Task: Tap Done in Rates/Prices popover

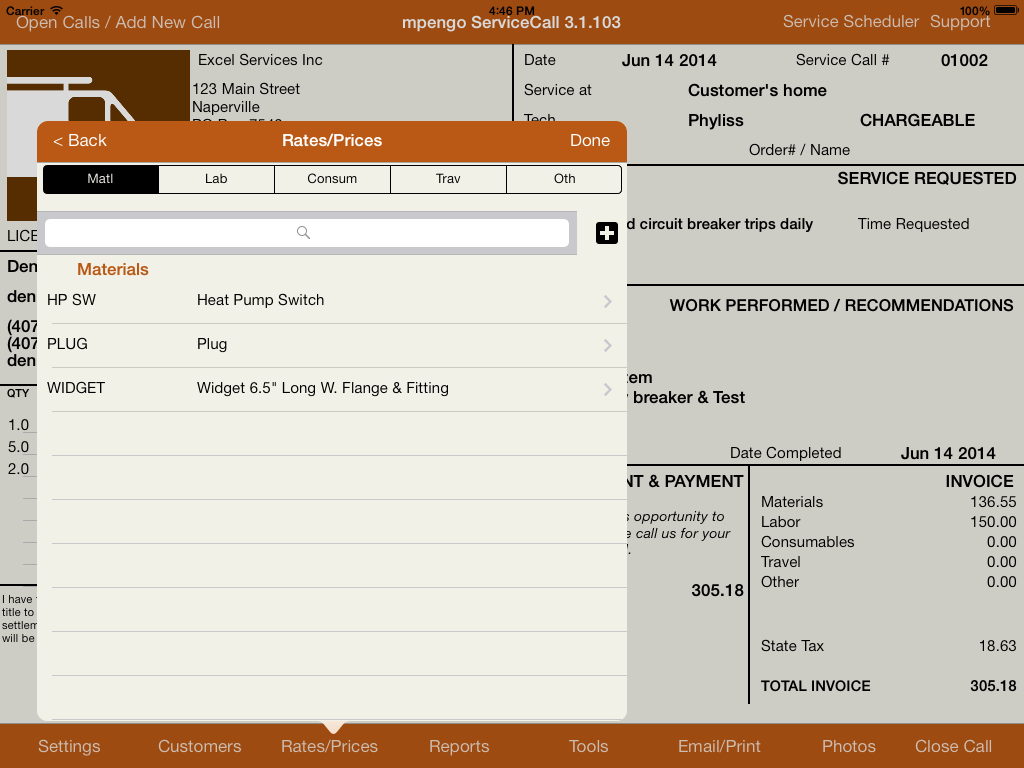Action: 589,141
